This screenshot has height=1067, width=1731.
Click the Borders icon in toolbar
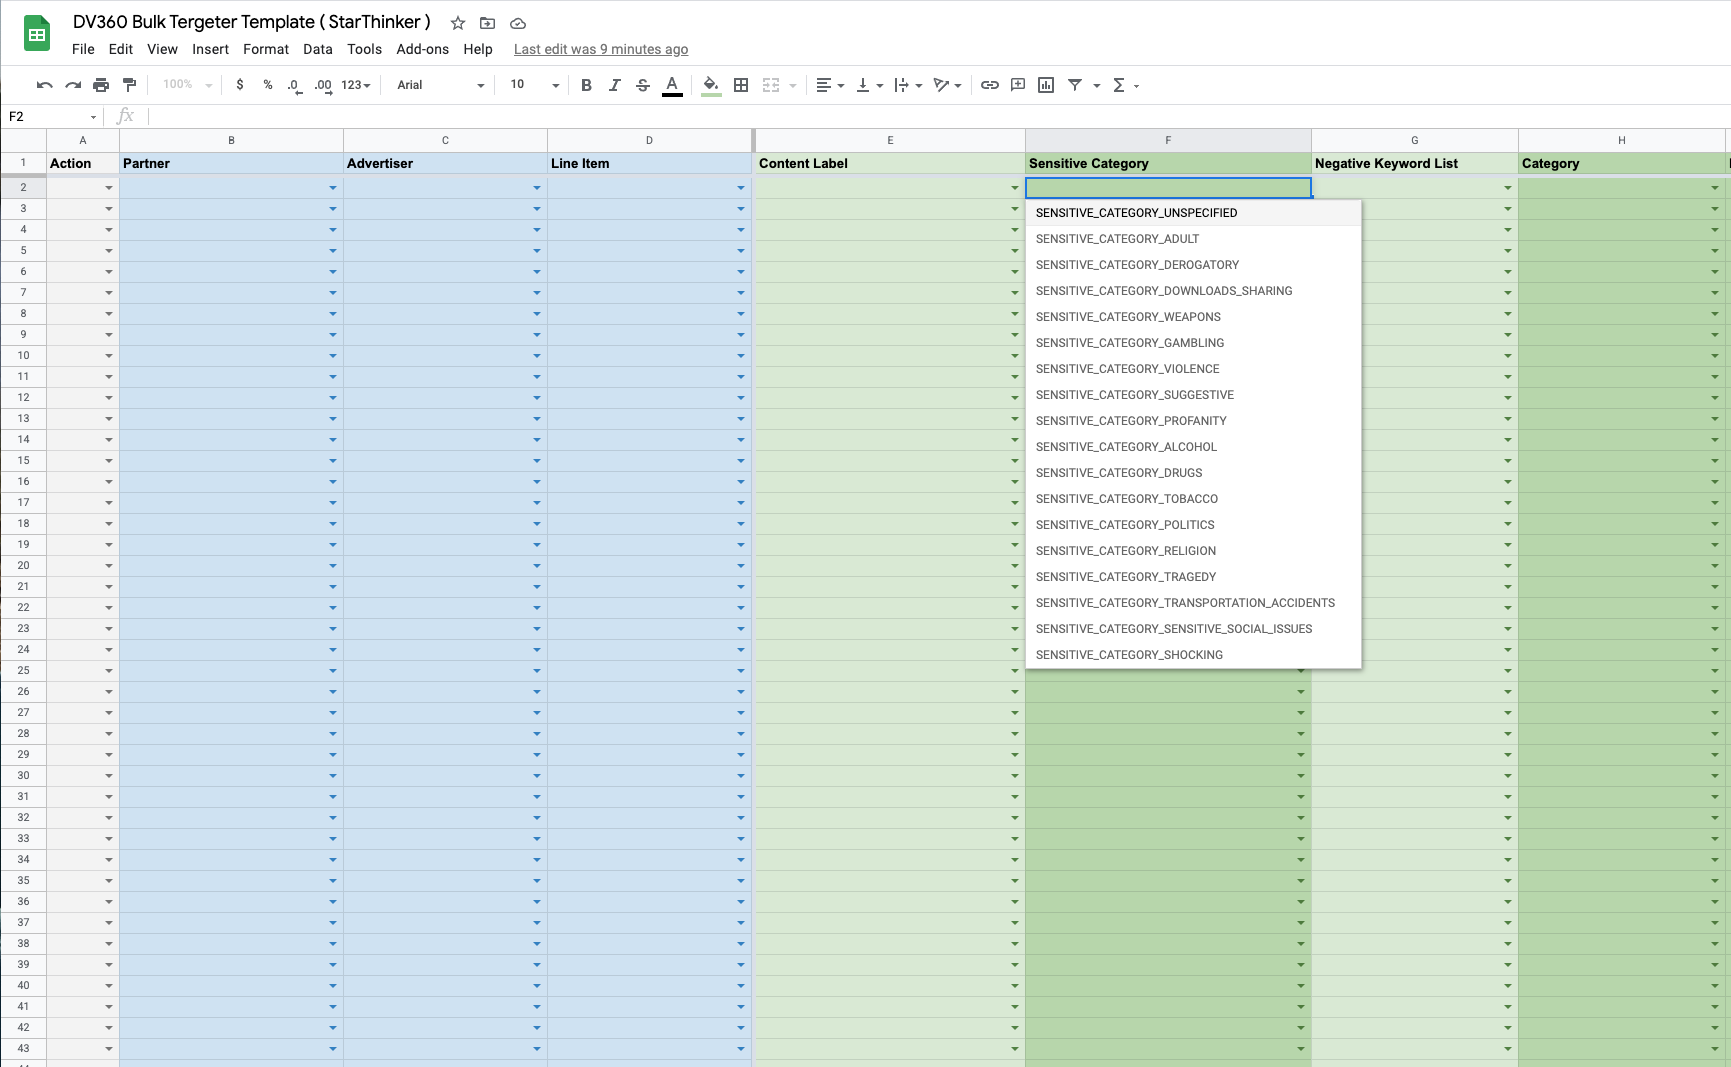741,85
